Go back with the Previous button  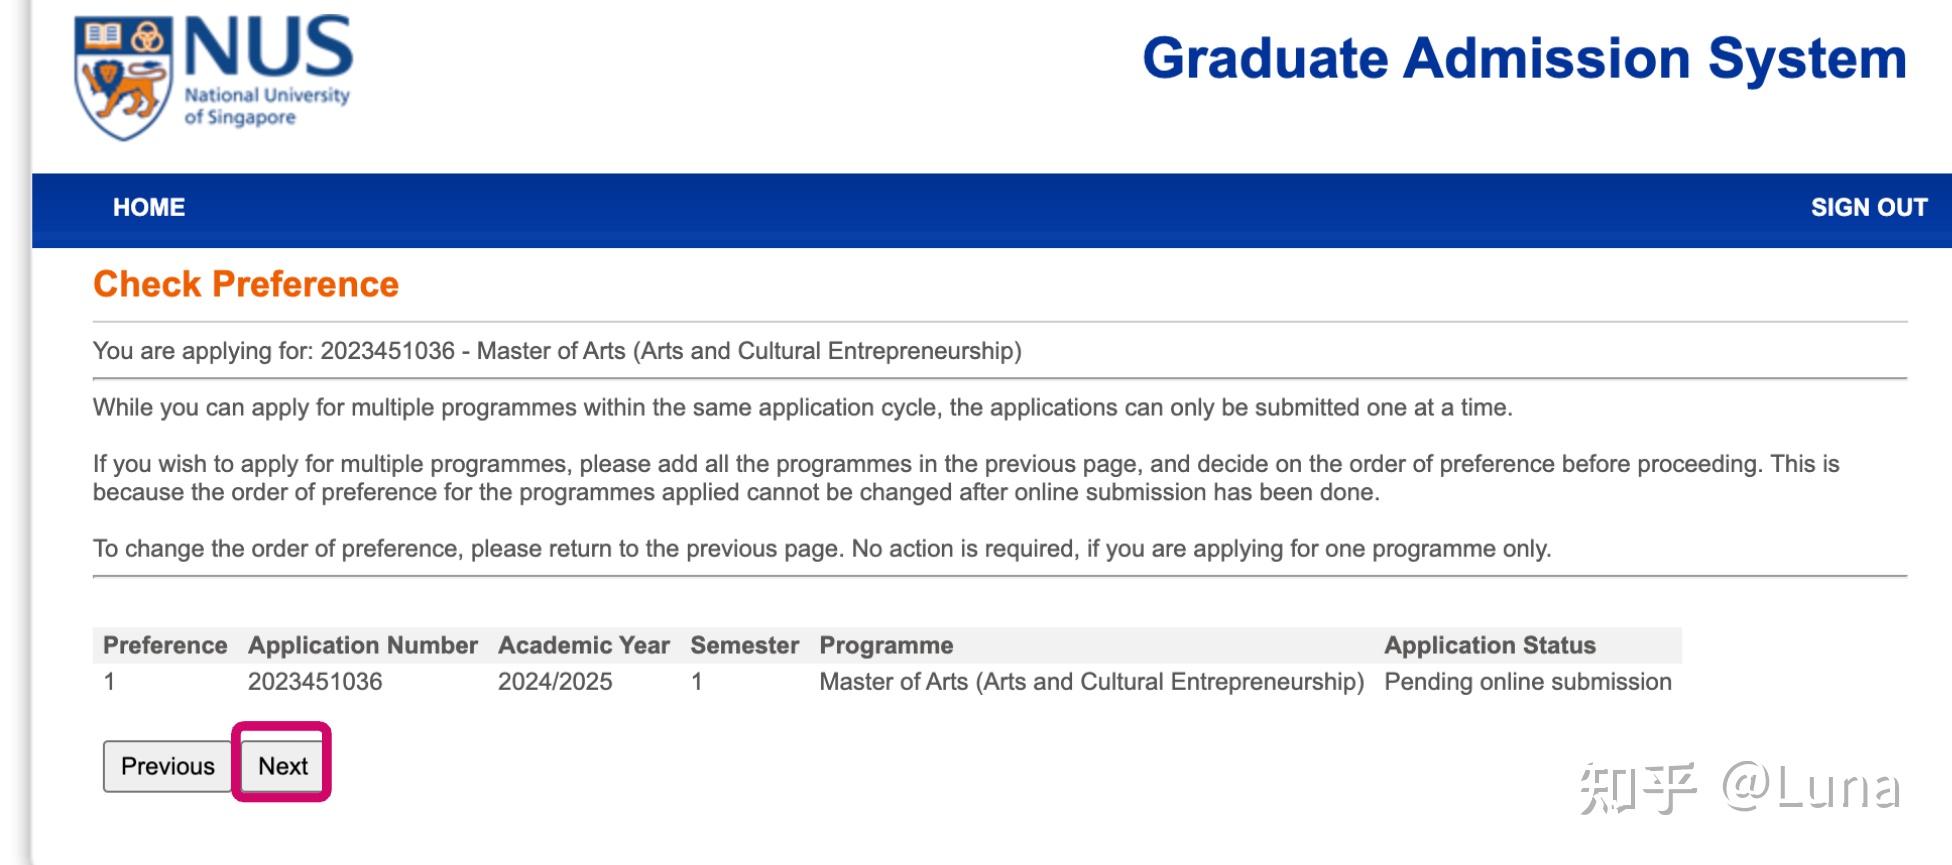click(x=167, y=766)
